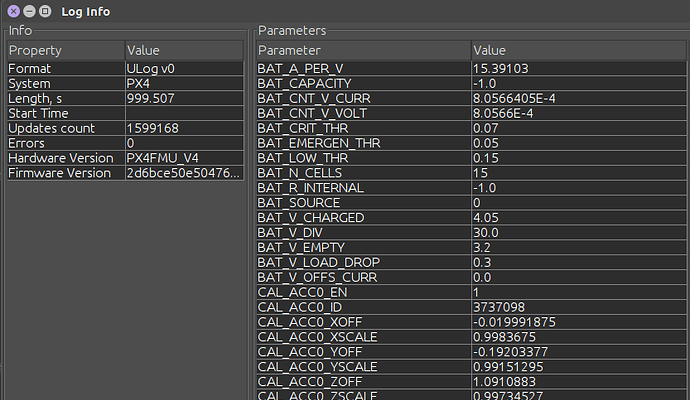Click the PX4 system value

(184, 84)
